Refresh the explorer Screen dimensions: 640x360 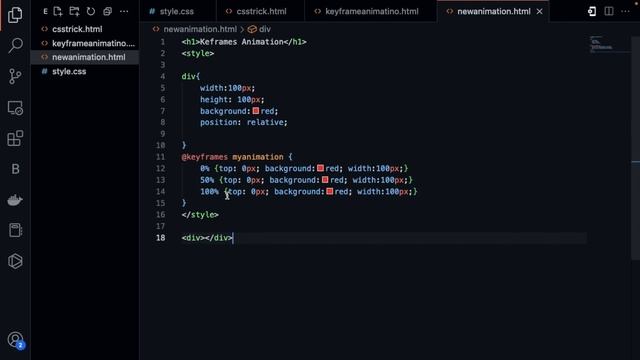[x=91, y=11]
